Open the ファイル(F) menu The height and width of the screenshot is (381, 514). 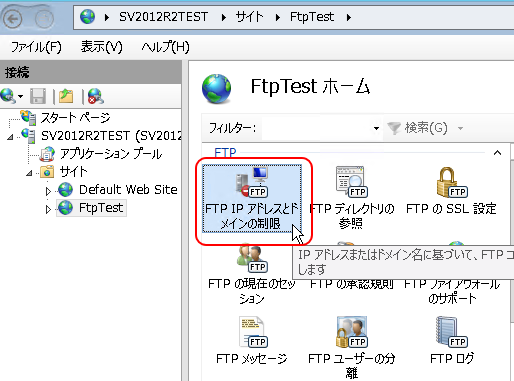pos(36,47)
